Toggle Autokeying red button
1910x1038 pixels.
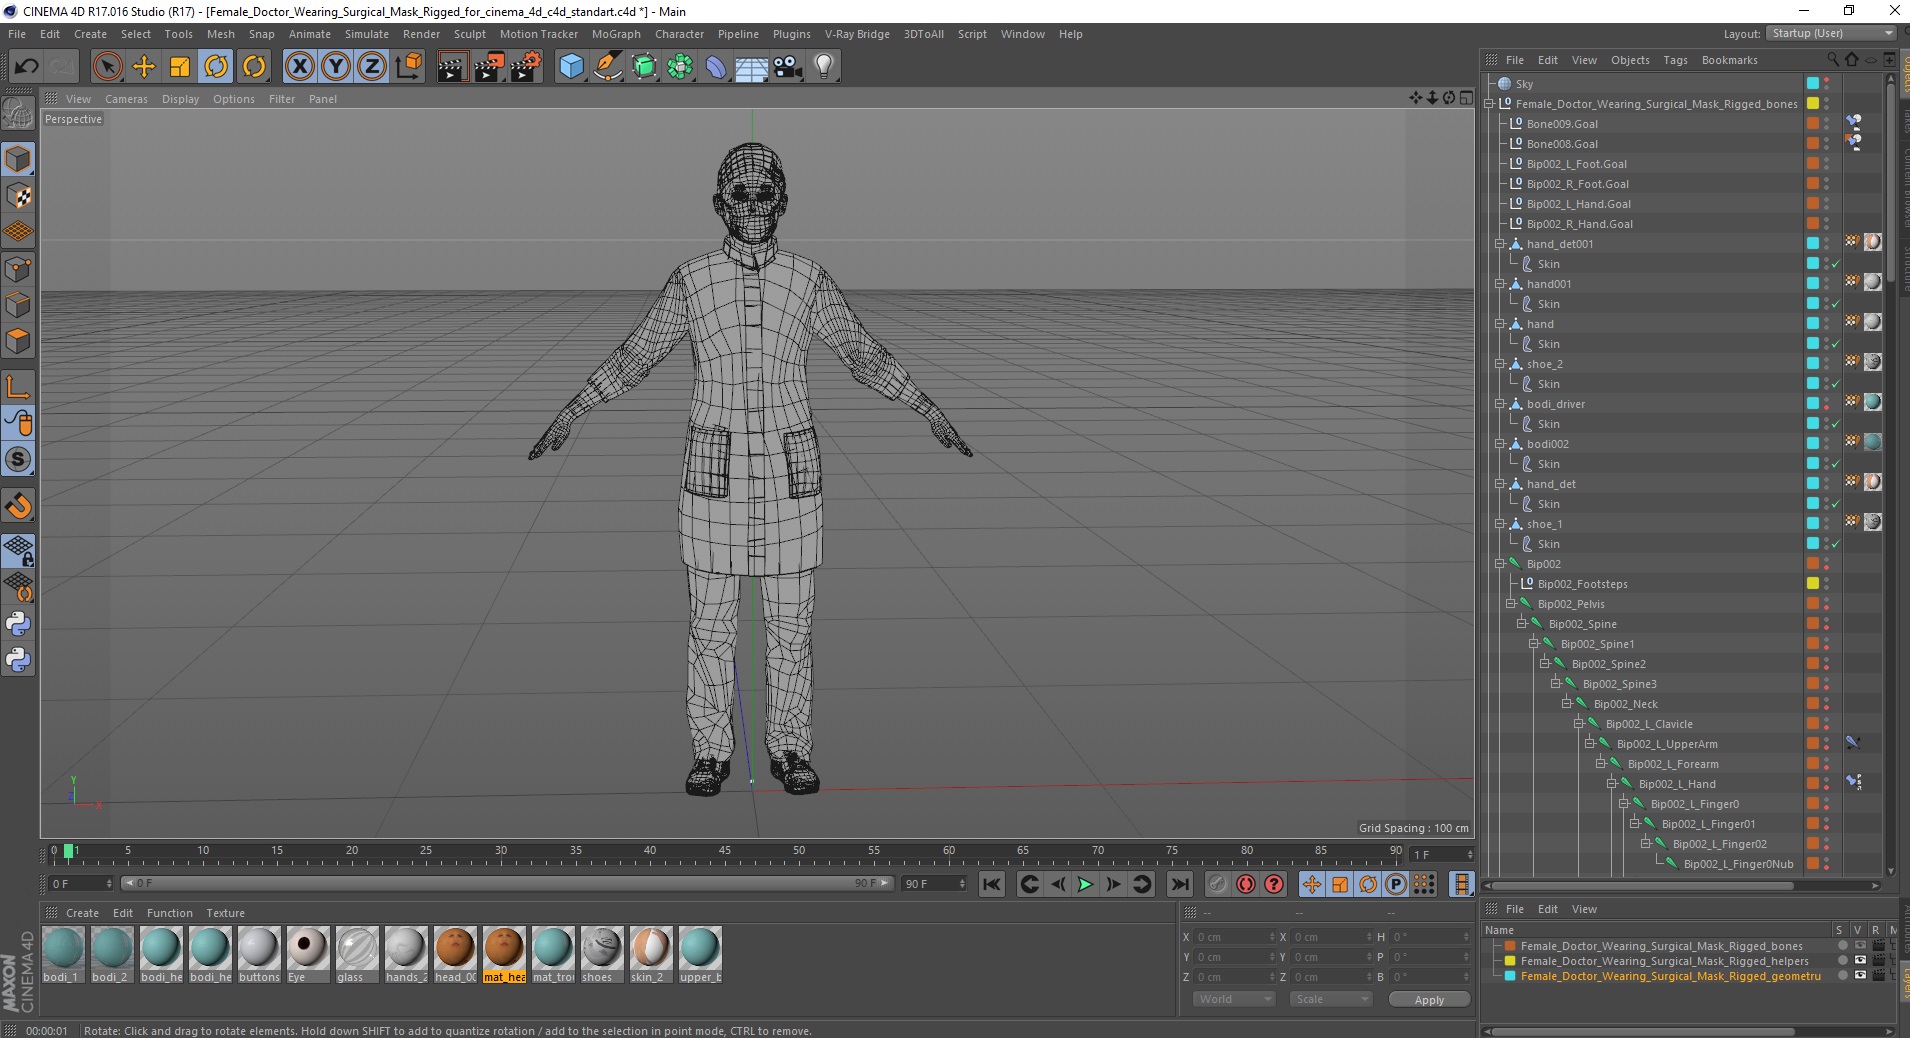click(1246, 884)
